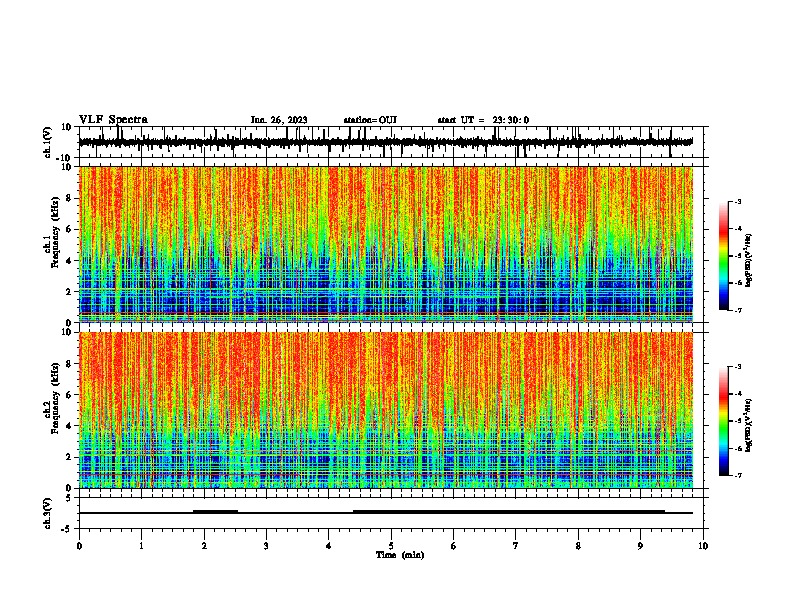The image size is (792, 612).
Task: Click time axis tick label '0'
Action: [79, 546]
